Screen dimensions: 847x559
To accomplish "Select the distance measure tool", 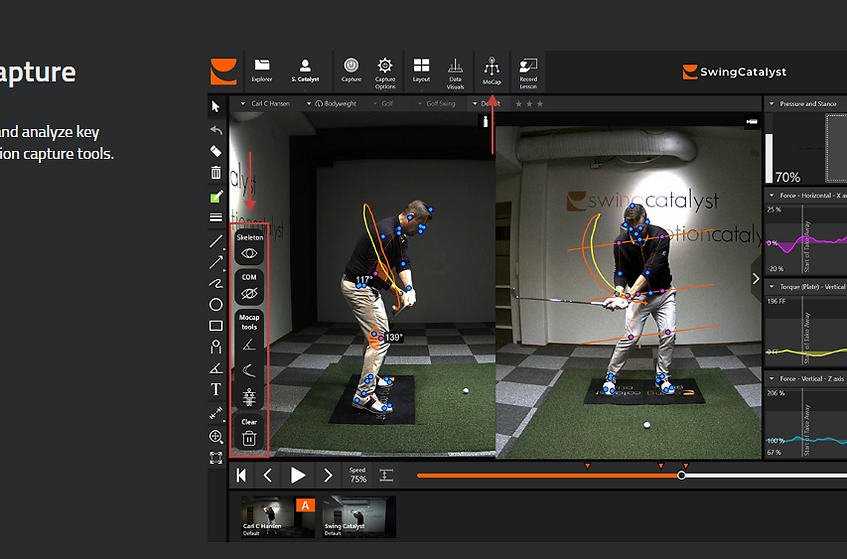I will [216, 413].
